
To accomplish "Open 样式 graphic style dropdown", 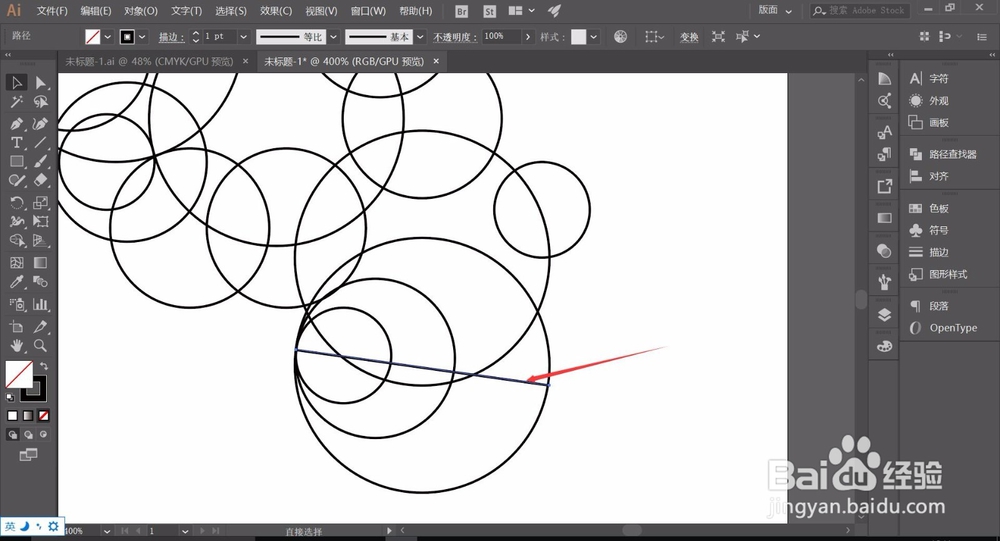I will pyautogui.click(x=594, y=37).
